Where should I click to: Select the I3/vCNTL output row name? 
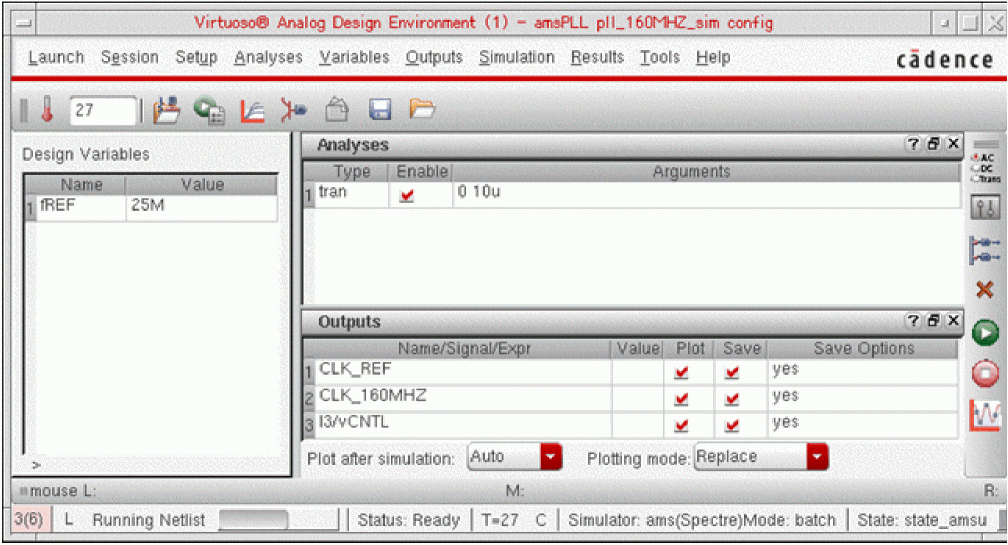[463, 424]
